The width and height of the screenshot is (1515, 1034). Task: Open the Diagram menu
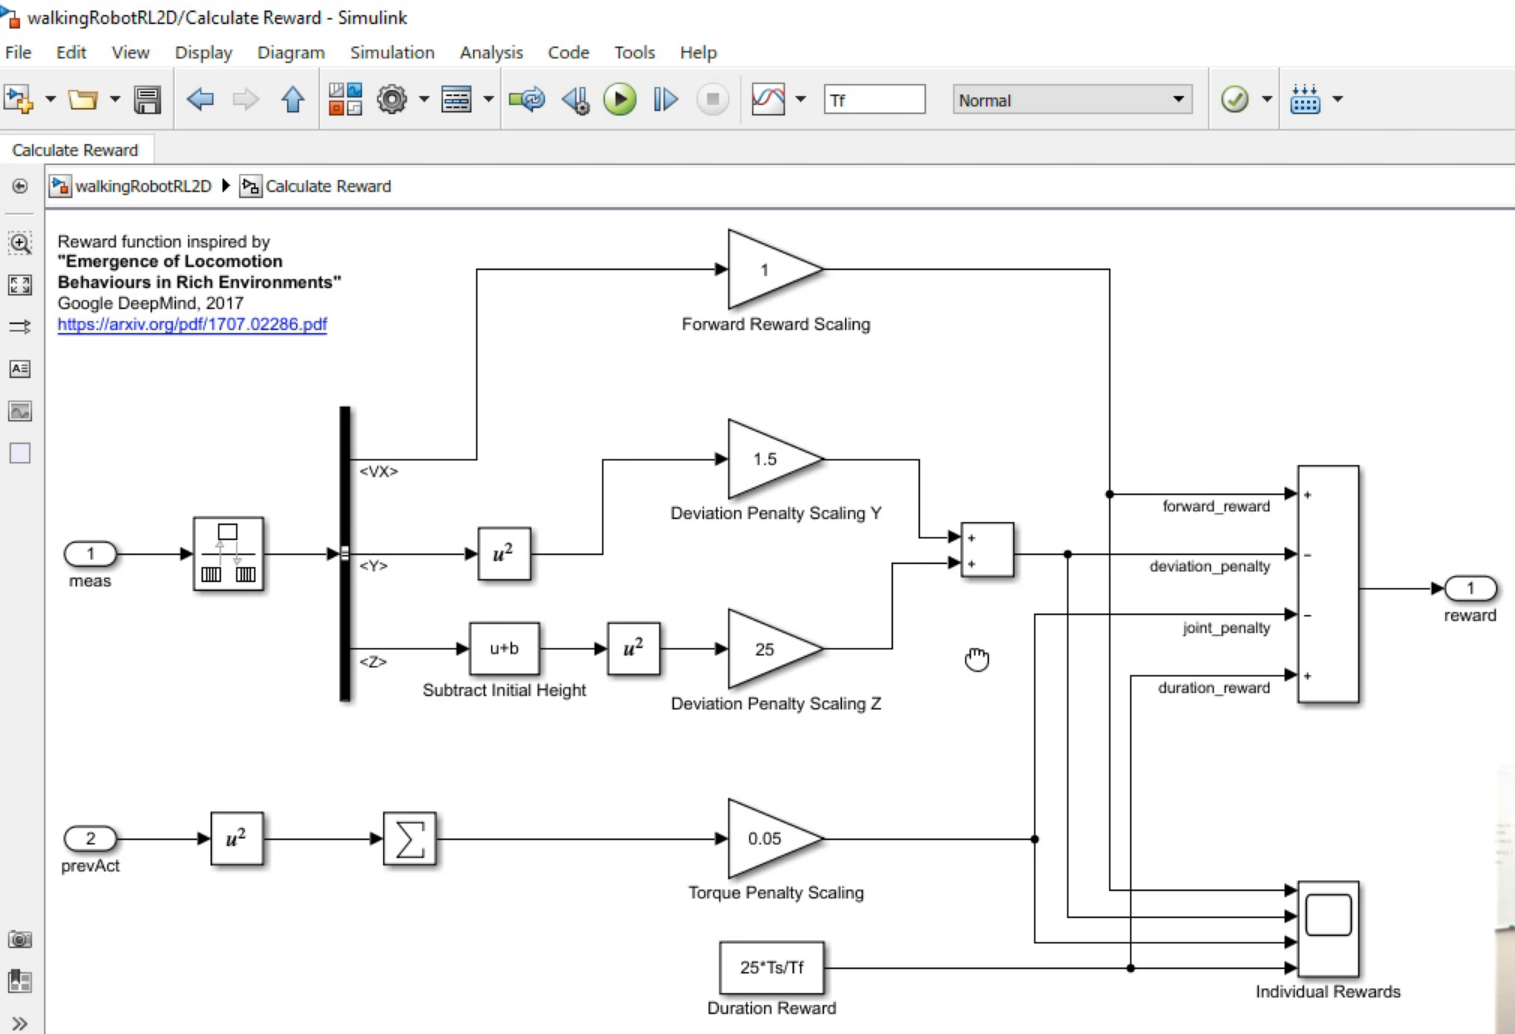click(291, 52)
